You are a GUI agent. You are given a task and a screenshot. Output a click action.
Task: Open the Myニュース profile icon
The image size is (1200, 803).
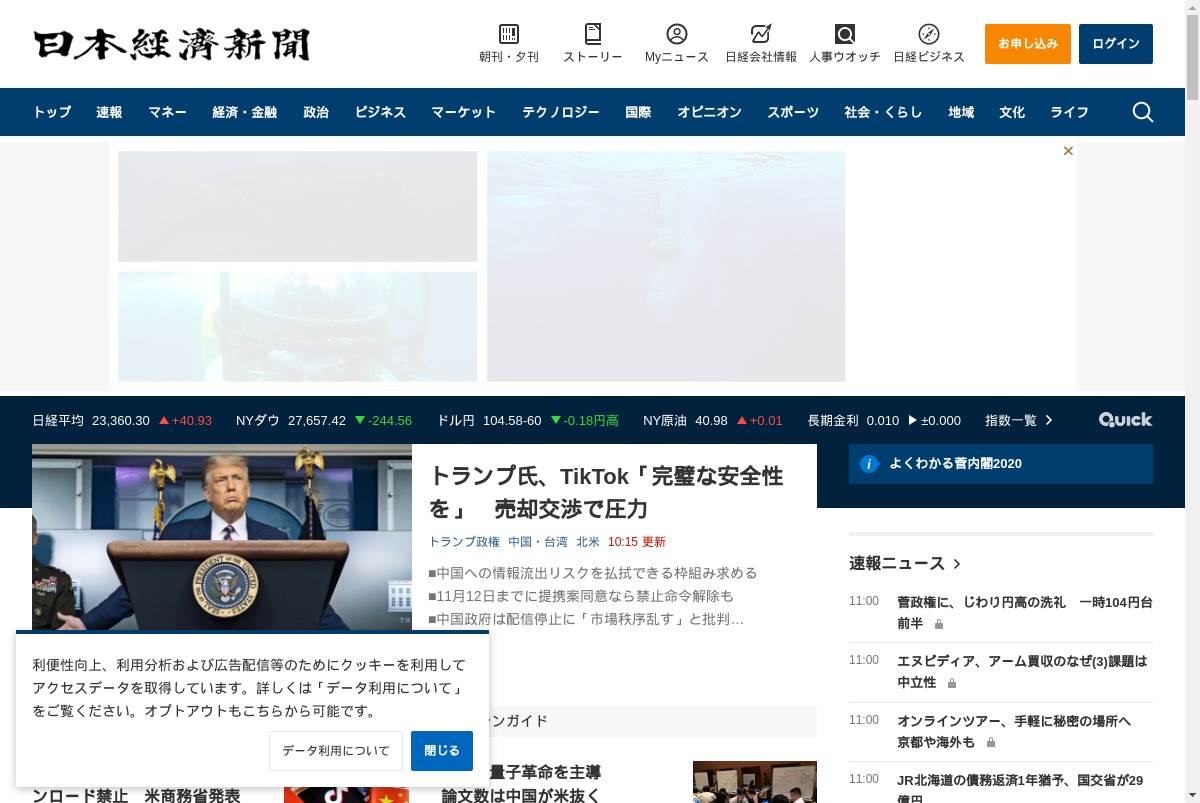coord(677,34)
